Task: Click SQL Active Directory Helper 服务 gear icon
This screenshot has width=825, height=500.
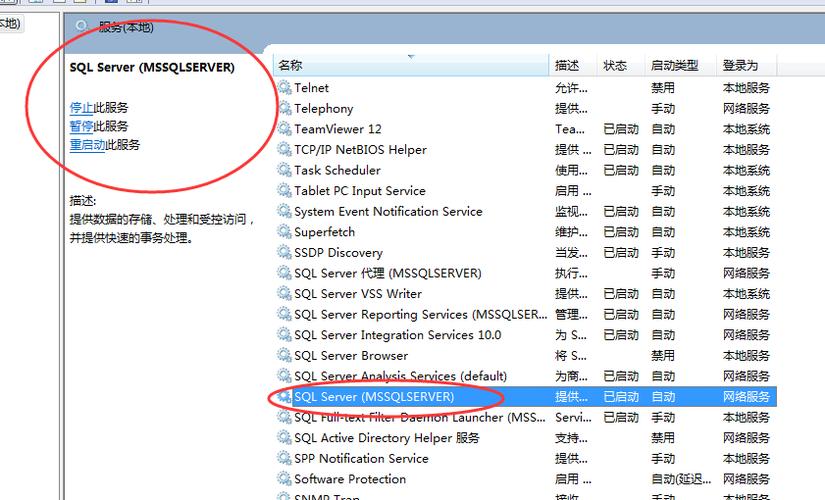Action: (285, 437)
